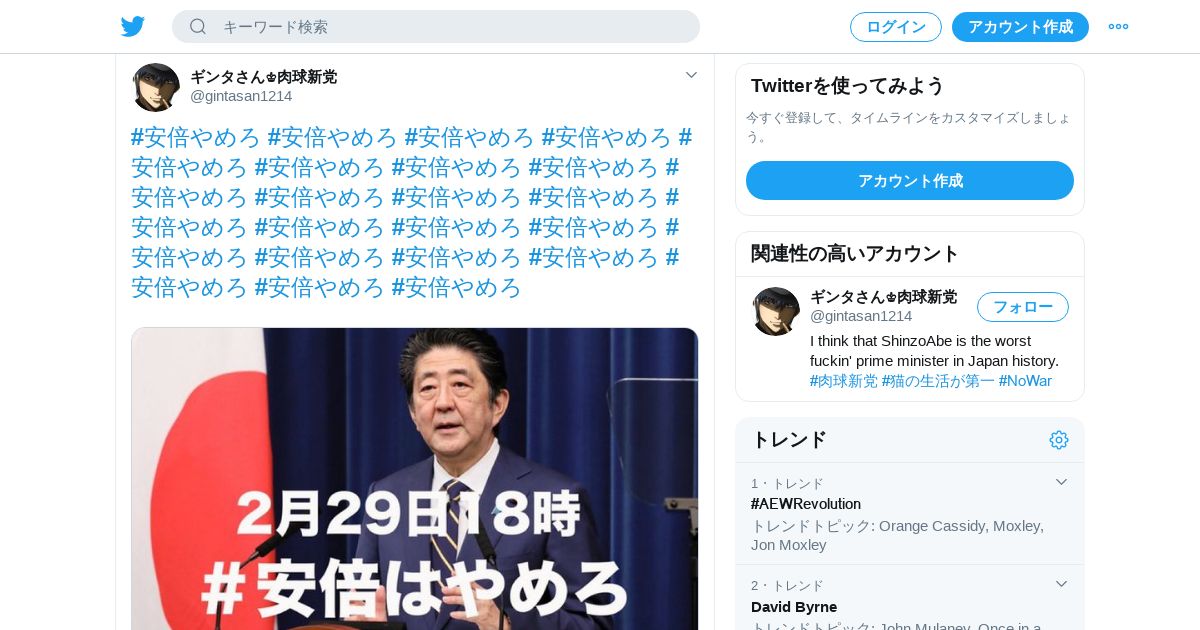Image resolution: width=1200 pixels, height=630 pixels.
Task: Expand the tweet options chevron
Action: click(x=691, y=75)
